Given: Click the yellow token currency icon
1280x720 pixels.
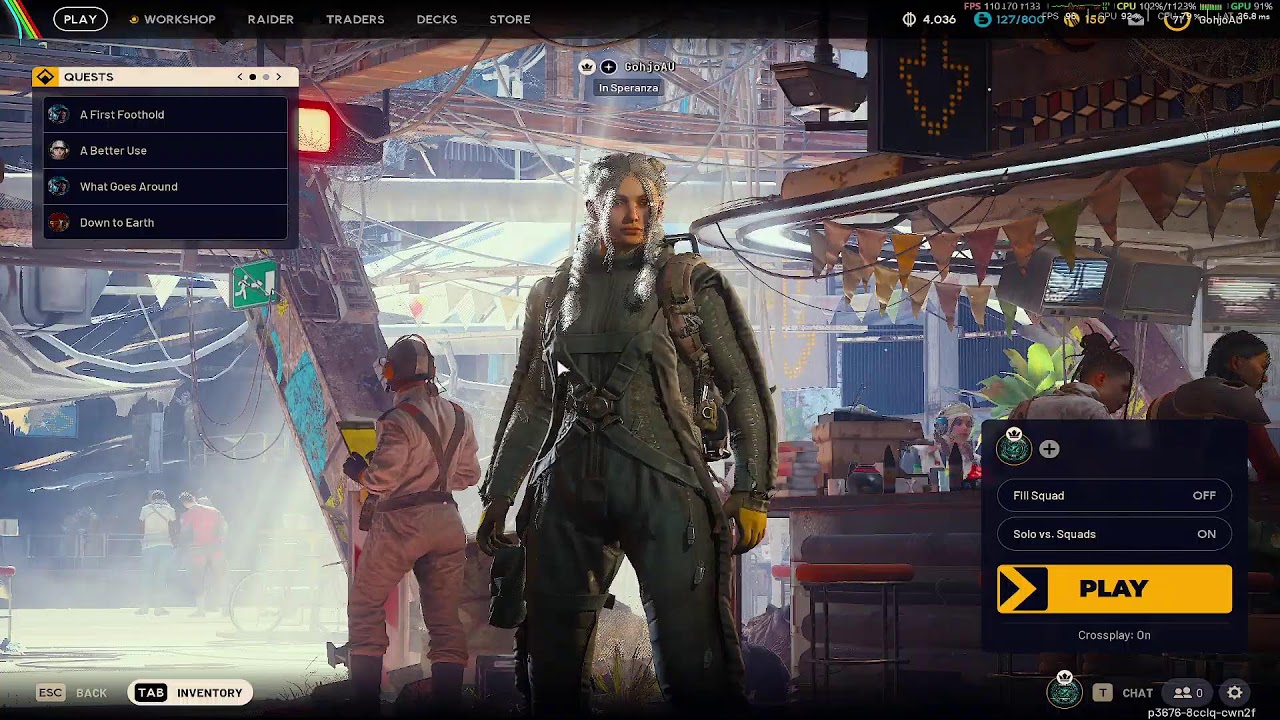Looking at the screenshot, I should click(x=1073, y=19).
